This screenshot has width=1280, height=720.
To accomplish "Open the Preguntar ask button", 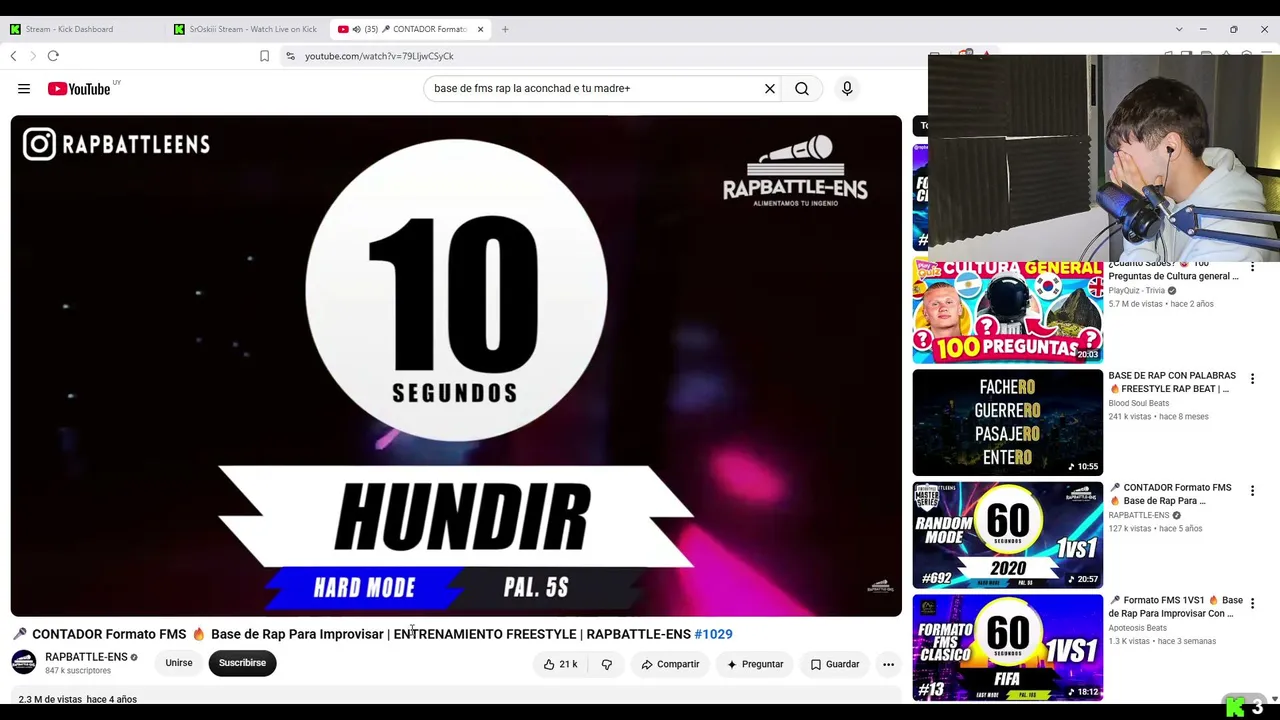I will click(755, 664).
